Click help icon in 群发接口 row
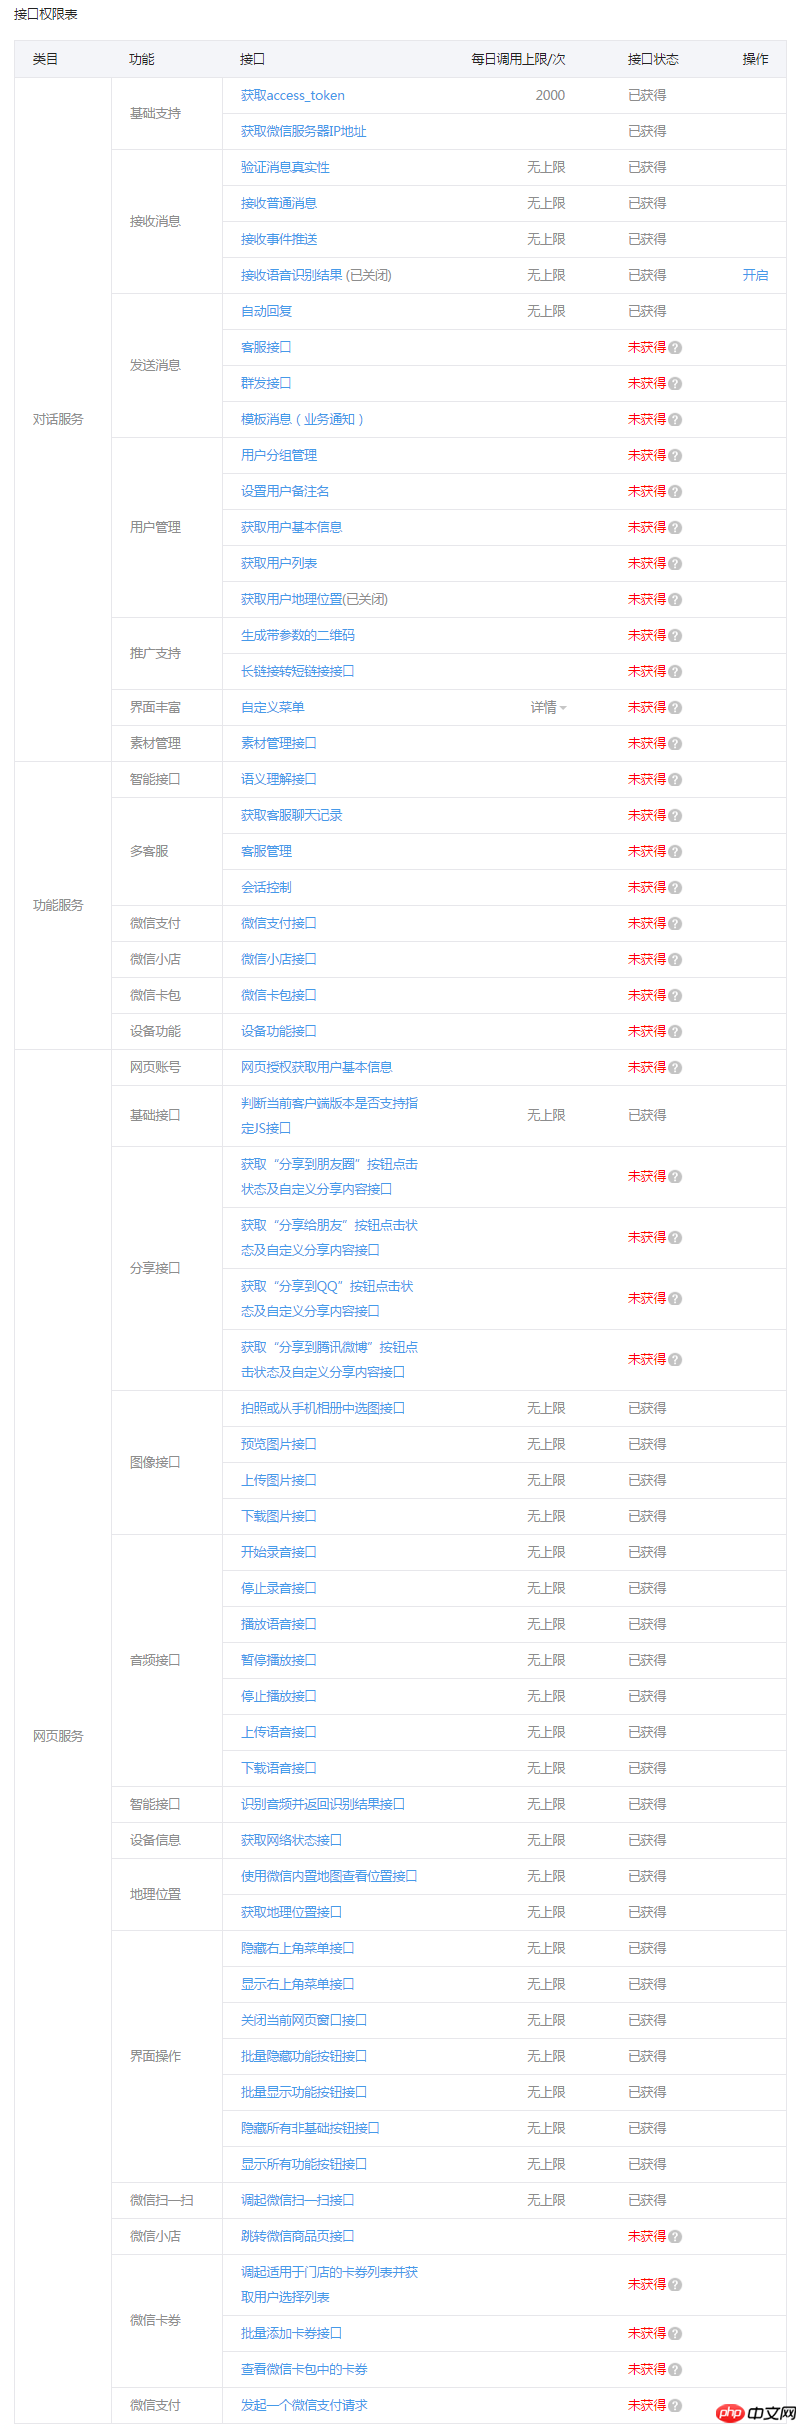807x2433 pixels. pos(675,384)
